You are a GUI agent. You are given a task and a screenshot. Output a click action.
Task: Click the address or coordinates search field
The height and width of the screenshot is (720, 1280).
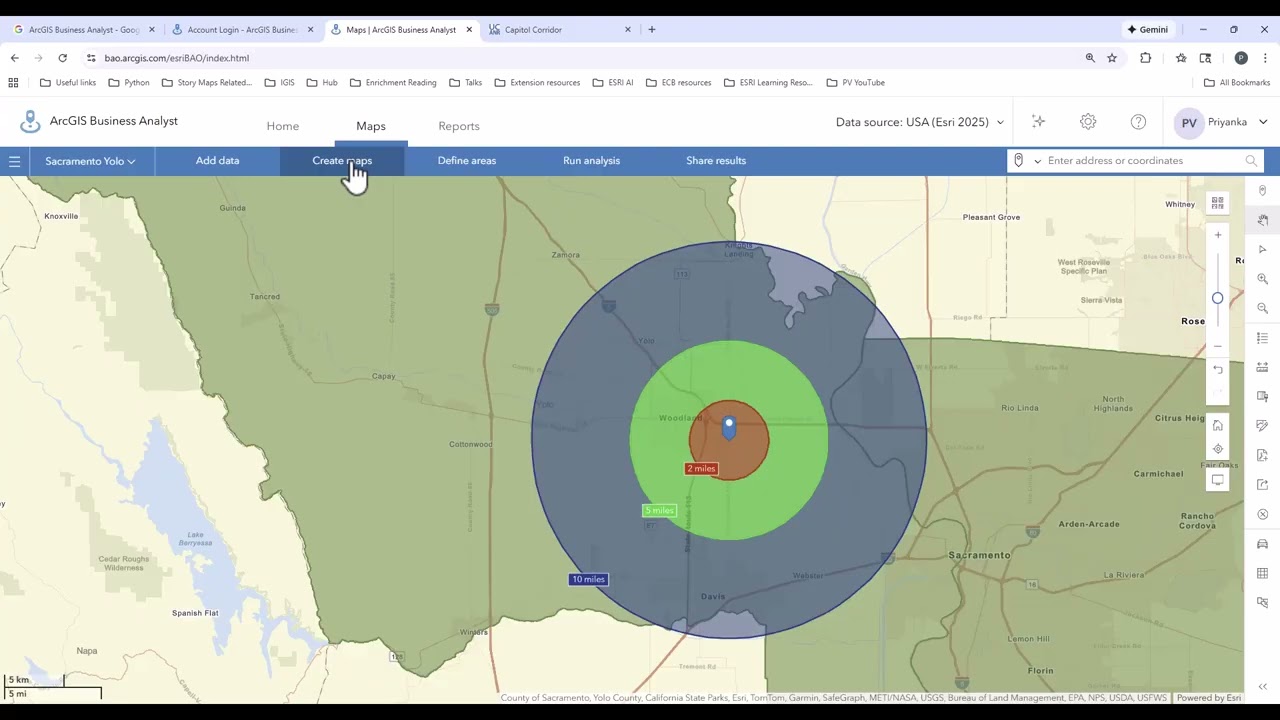point(1143,161)
